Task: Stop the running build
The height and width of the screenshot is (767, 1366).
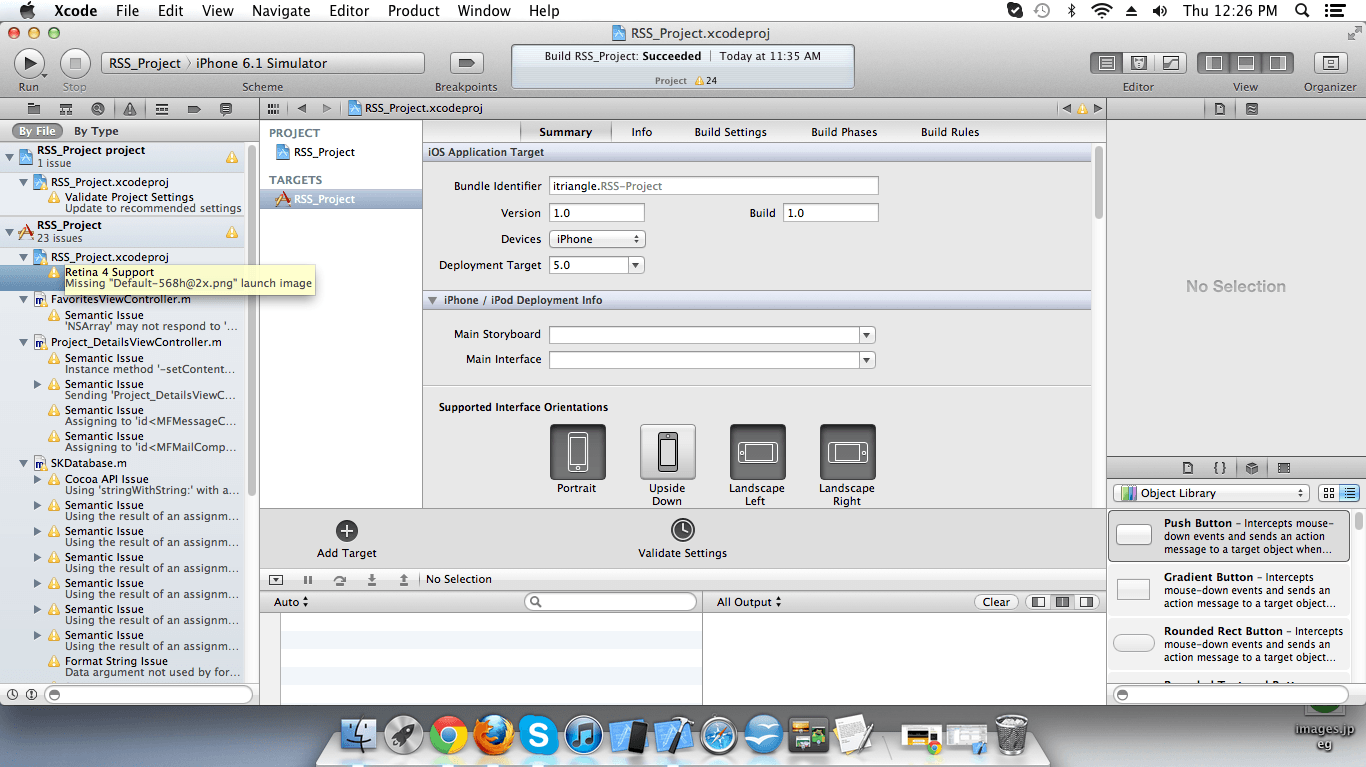Action: click(x=75, y=63)
